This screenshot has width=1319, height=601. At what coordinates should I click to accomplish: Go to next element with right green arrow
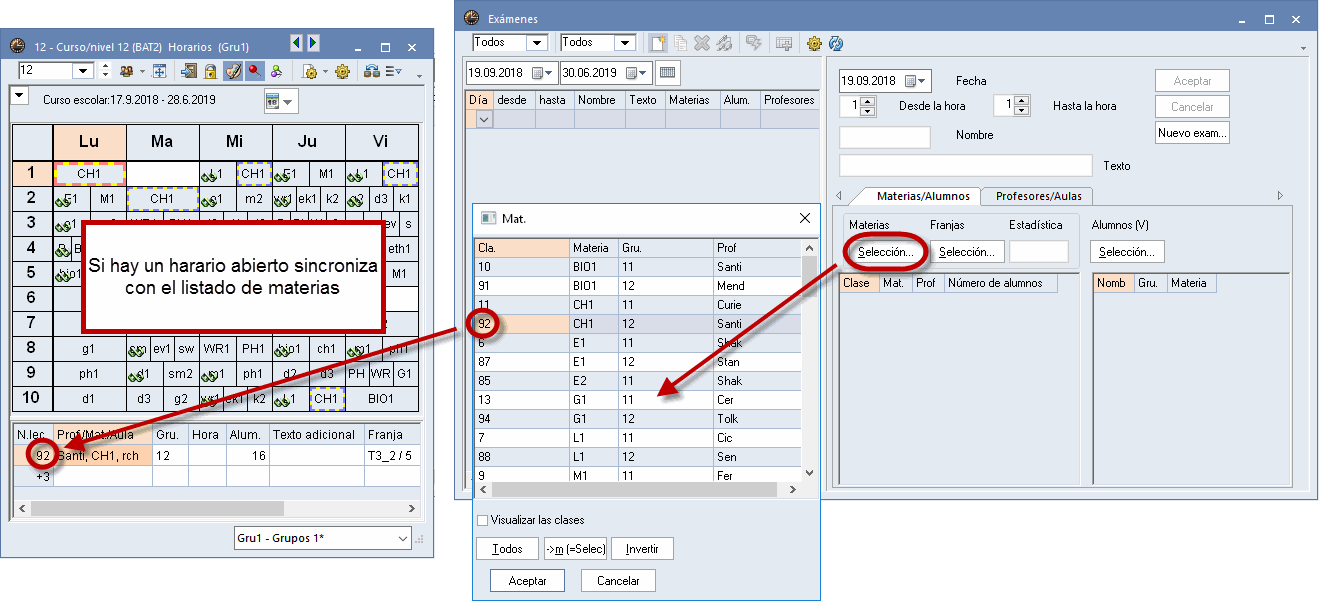pos(313,43)
